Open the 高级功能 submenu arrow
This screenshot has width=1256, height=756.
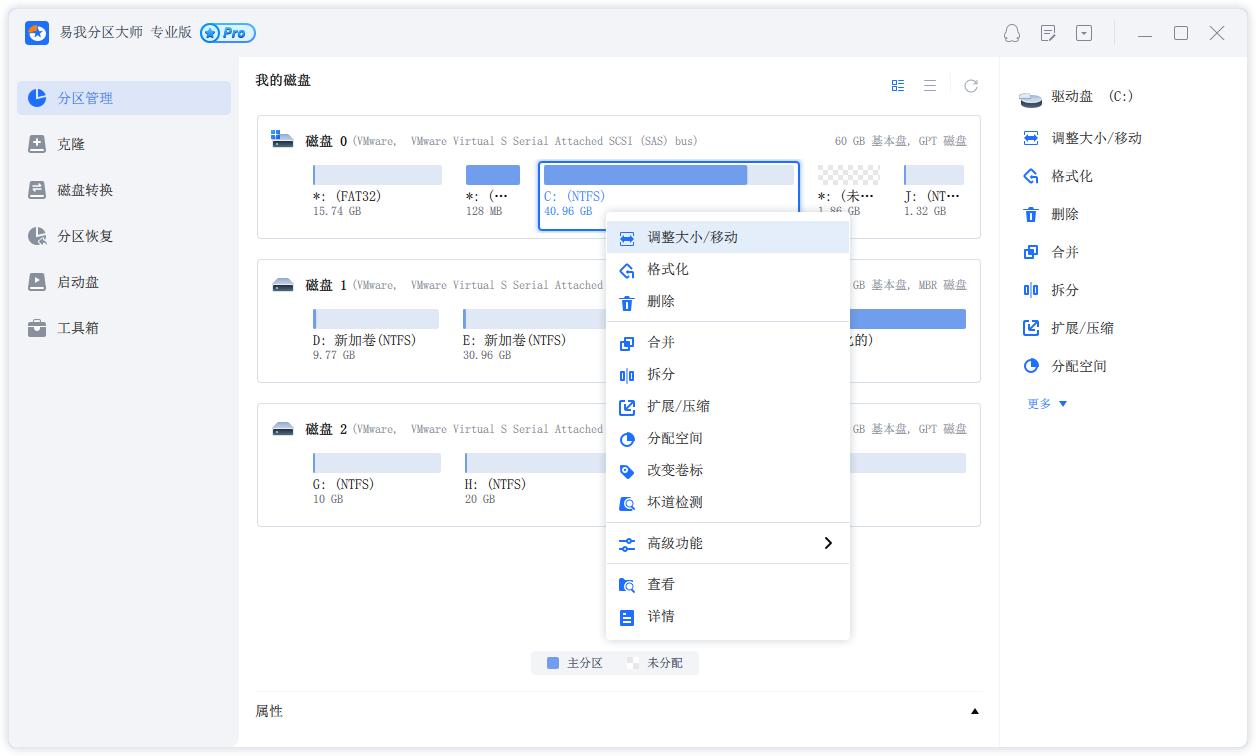tap(827, 543)
